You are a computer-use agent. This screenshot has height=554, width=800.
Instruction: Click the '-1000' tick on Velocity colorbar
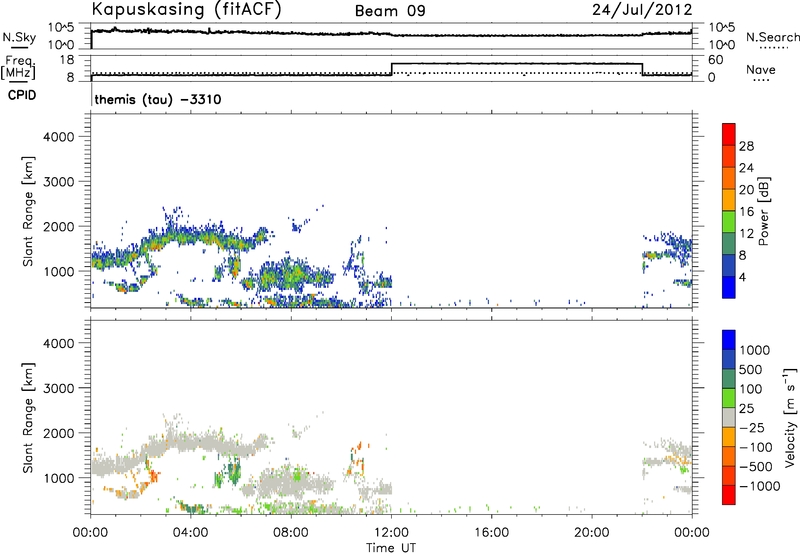point(759,486)
